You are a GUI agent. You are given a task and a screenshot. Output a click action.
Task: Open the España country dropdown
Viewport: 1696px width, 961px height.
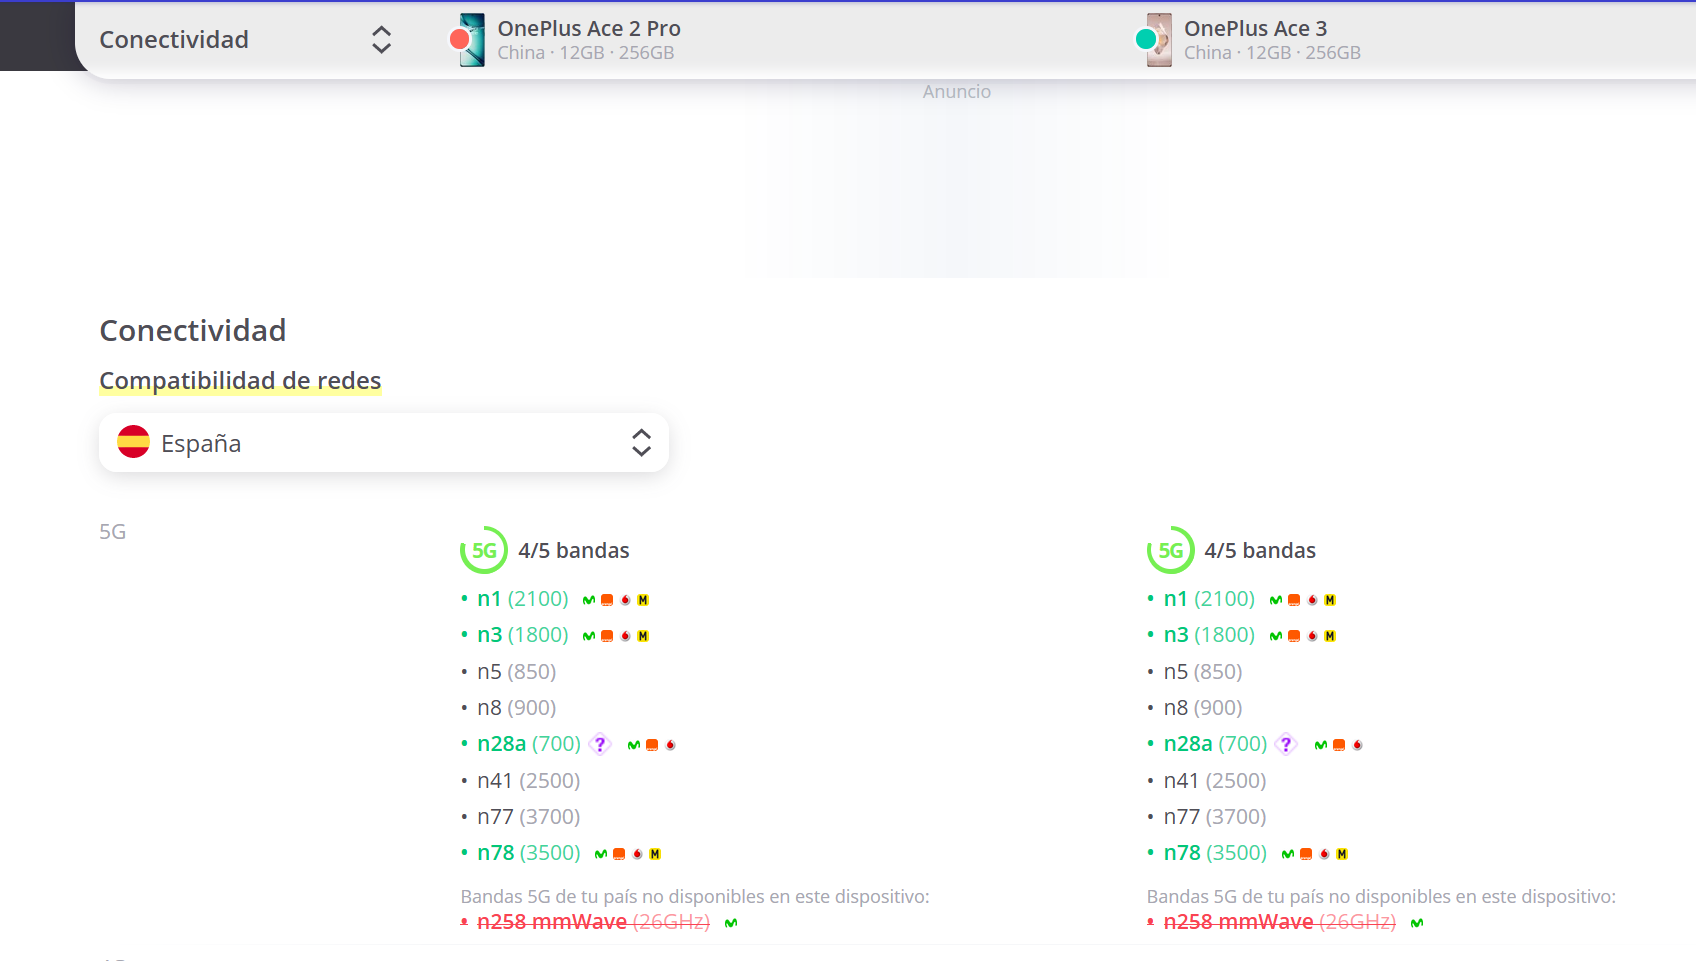(384, 442)
